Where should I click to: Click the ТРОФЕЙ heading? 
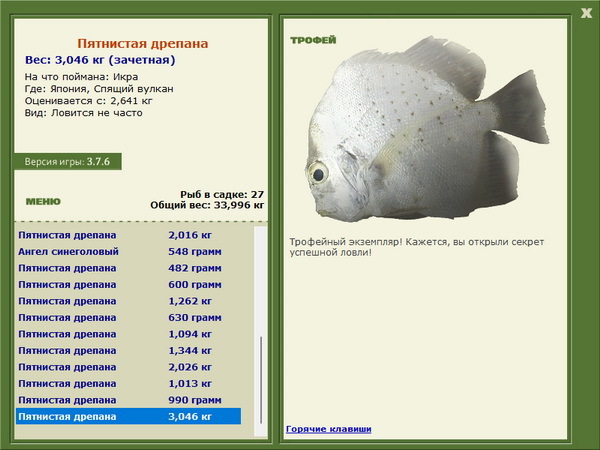click(x=312, y=40)
